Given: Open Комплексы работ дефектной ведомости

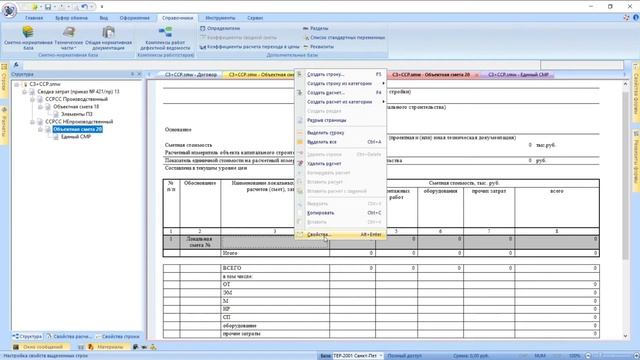Looking at the screenshot, I should (x=165, y=37).
